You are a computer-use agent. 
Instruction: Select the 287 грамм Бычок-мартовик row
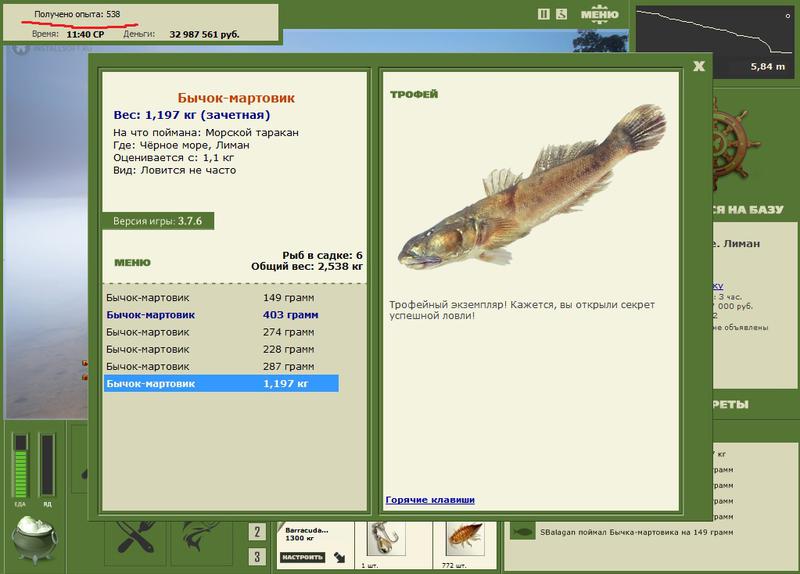(221, 366)
